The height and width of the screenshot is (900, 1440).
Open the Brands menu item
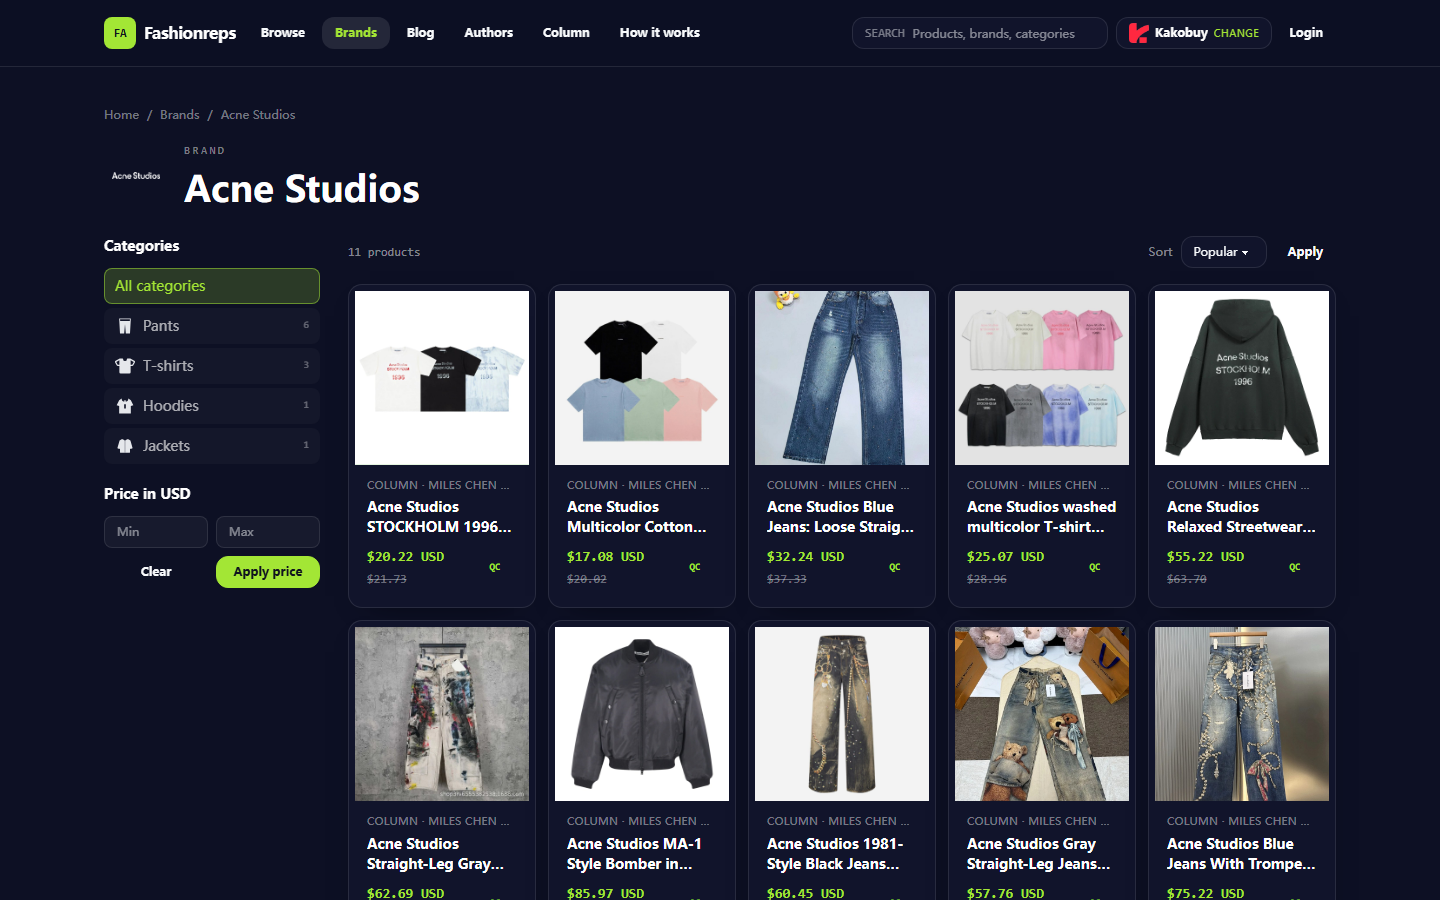(356, 33)
